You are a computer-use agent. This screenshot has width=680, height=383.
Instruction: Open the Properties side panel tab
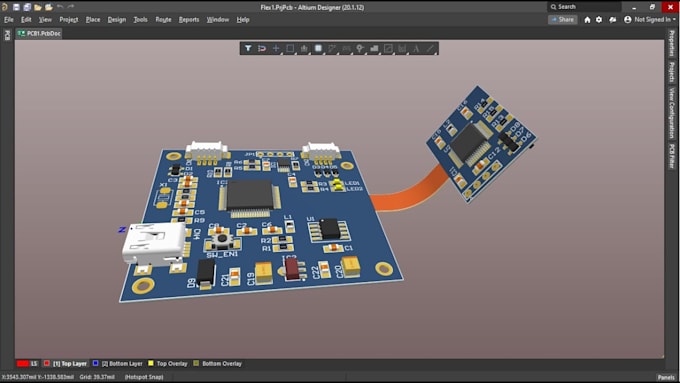coord(671,43)
